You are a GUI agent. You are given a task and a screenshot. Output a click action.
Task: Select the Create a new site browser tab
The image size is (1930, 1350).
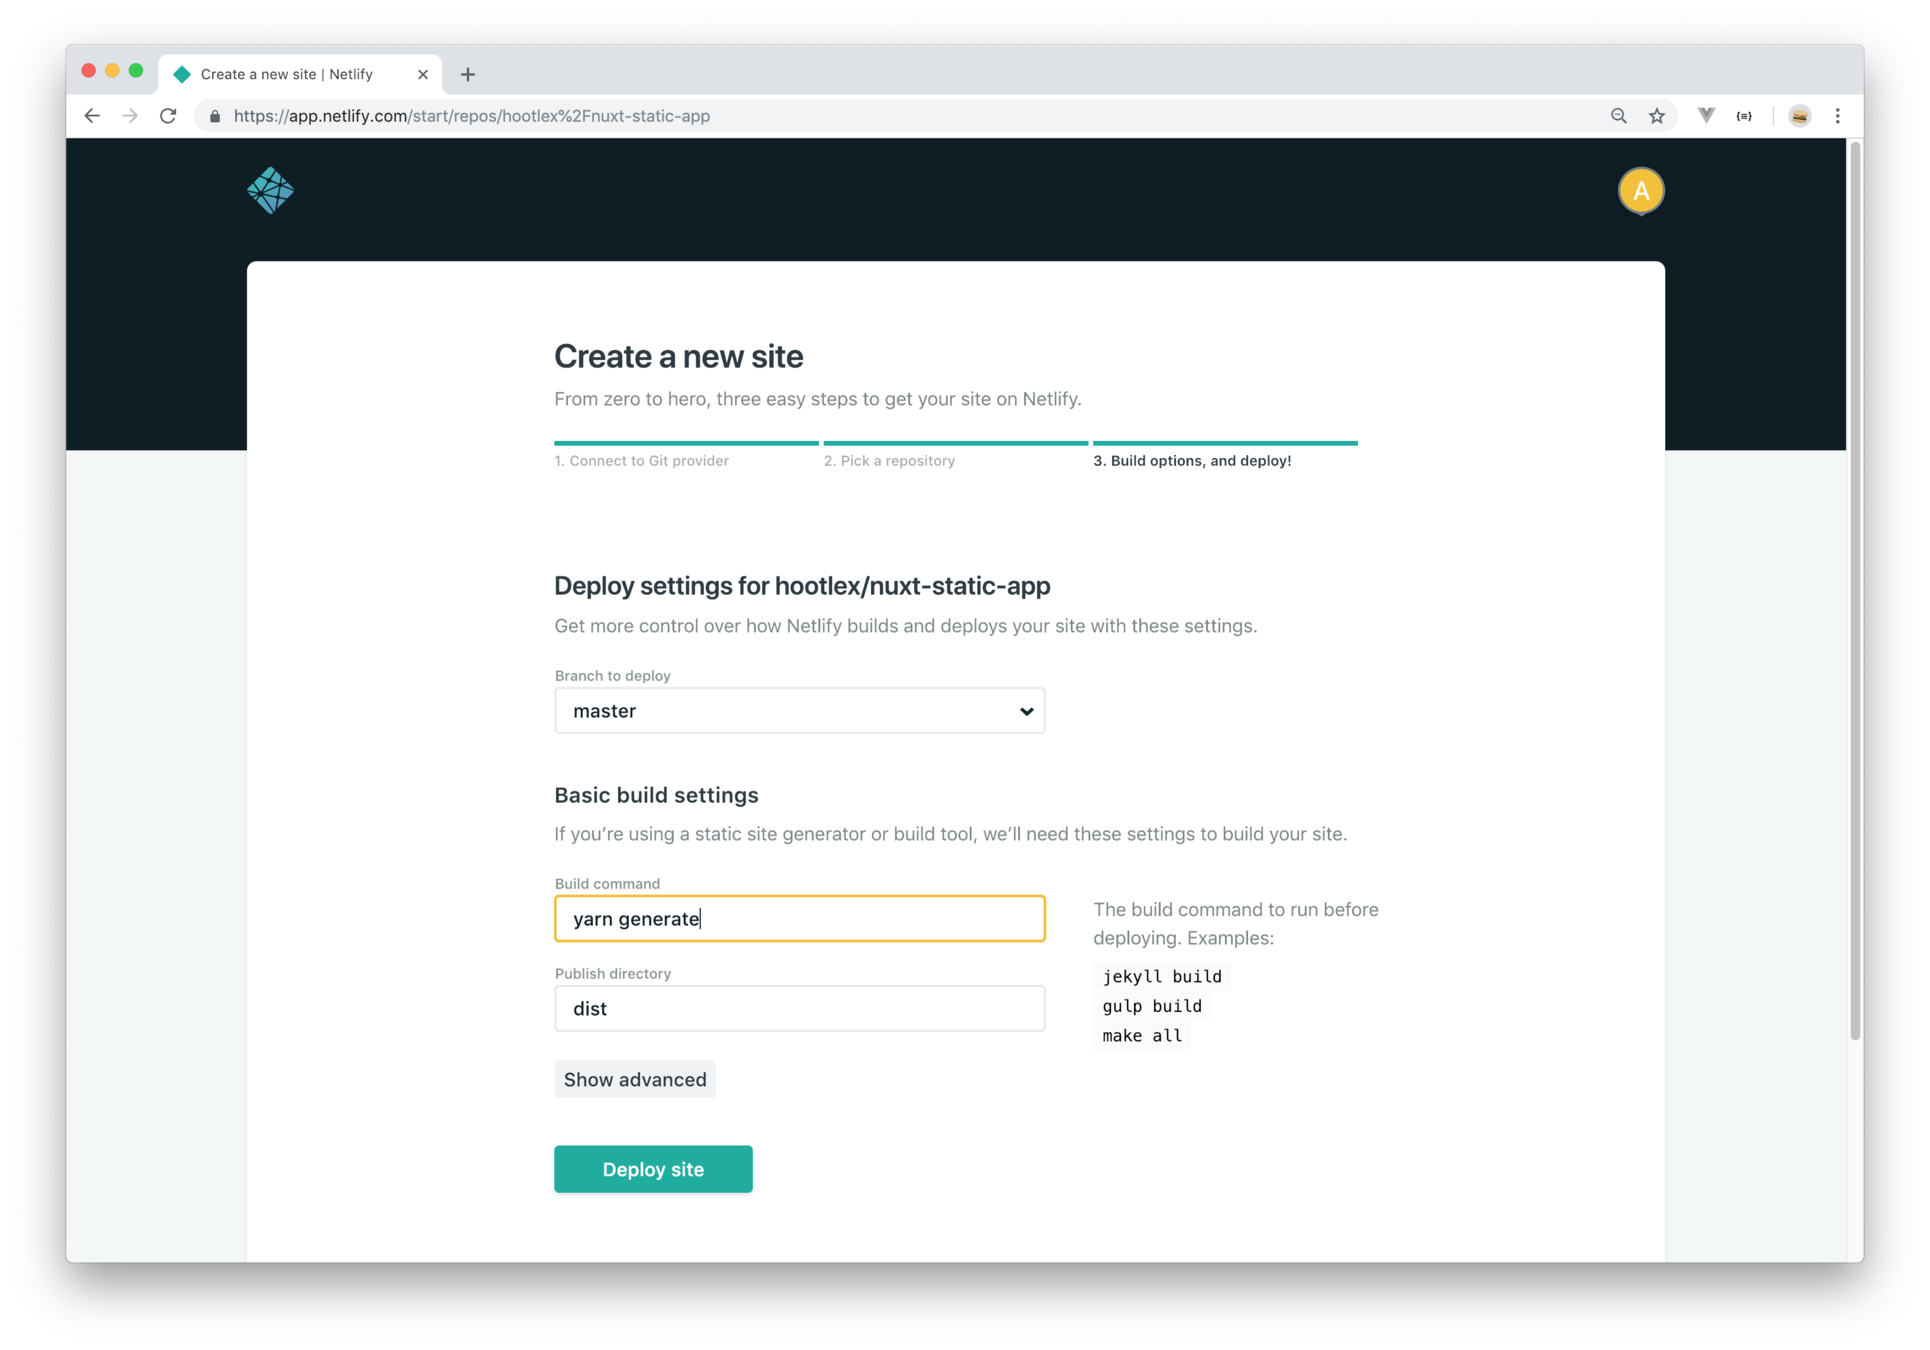coord(287,74)
